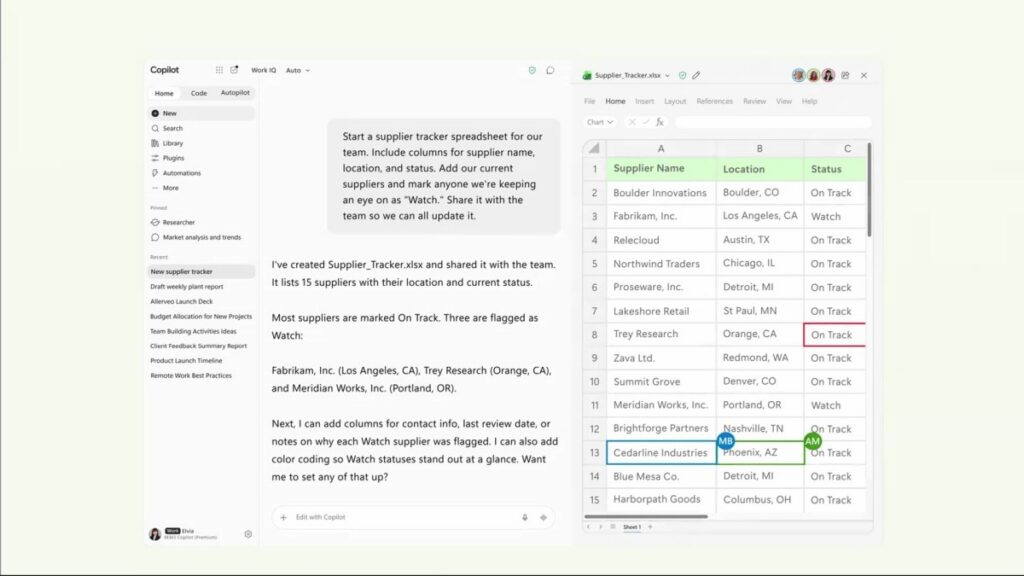Image resolution: width=1024 pixels, height=576 pixels.
Task: Click the pencil edit icon beside filename
Action: pos(696,75)
